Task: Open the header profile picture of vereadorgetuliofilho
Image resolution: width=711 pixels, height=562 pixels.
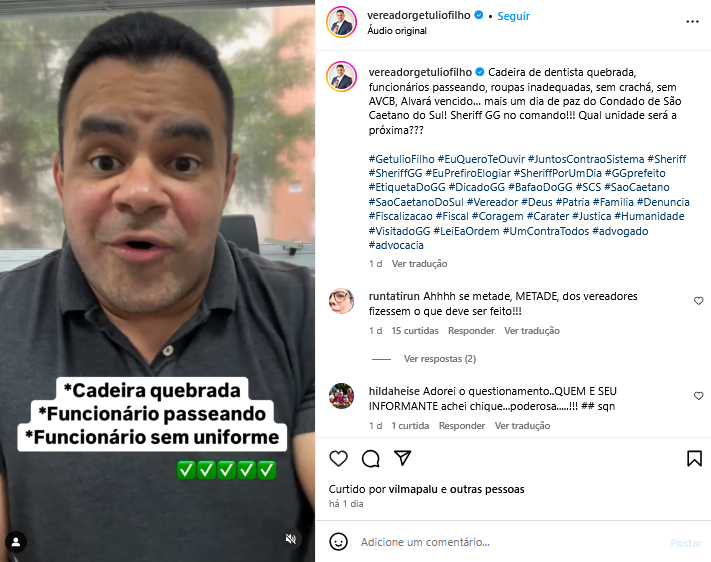Action: click(341, 22)
